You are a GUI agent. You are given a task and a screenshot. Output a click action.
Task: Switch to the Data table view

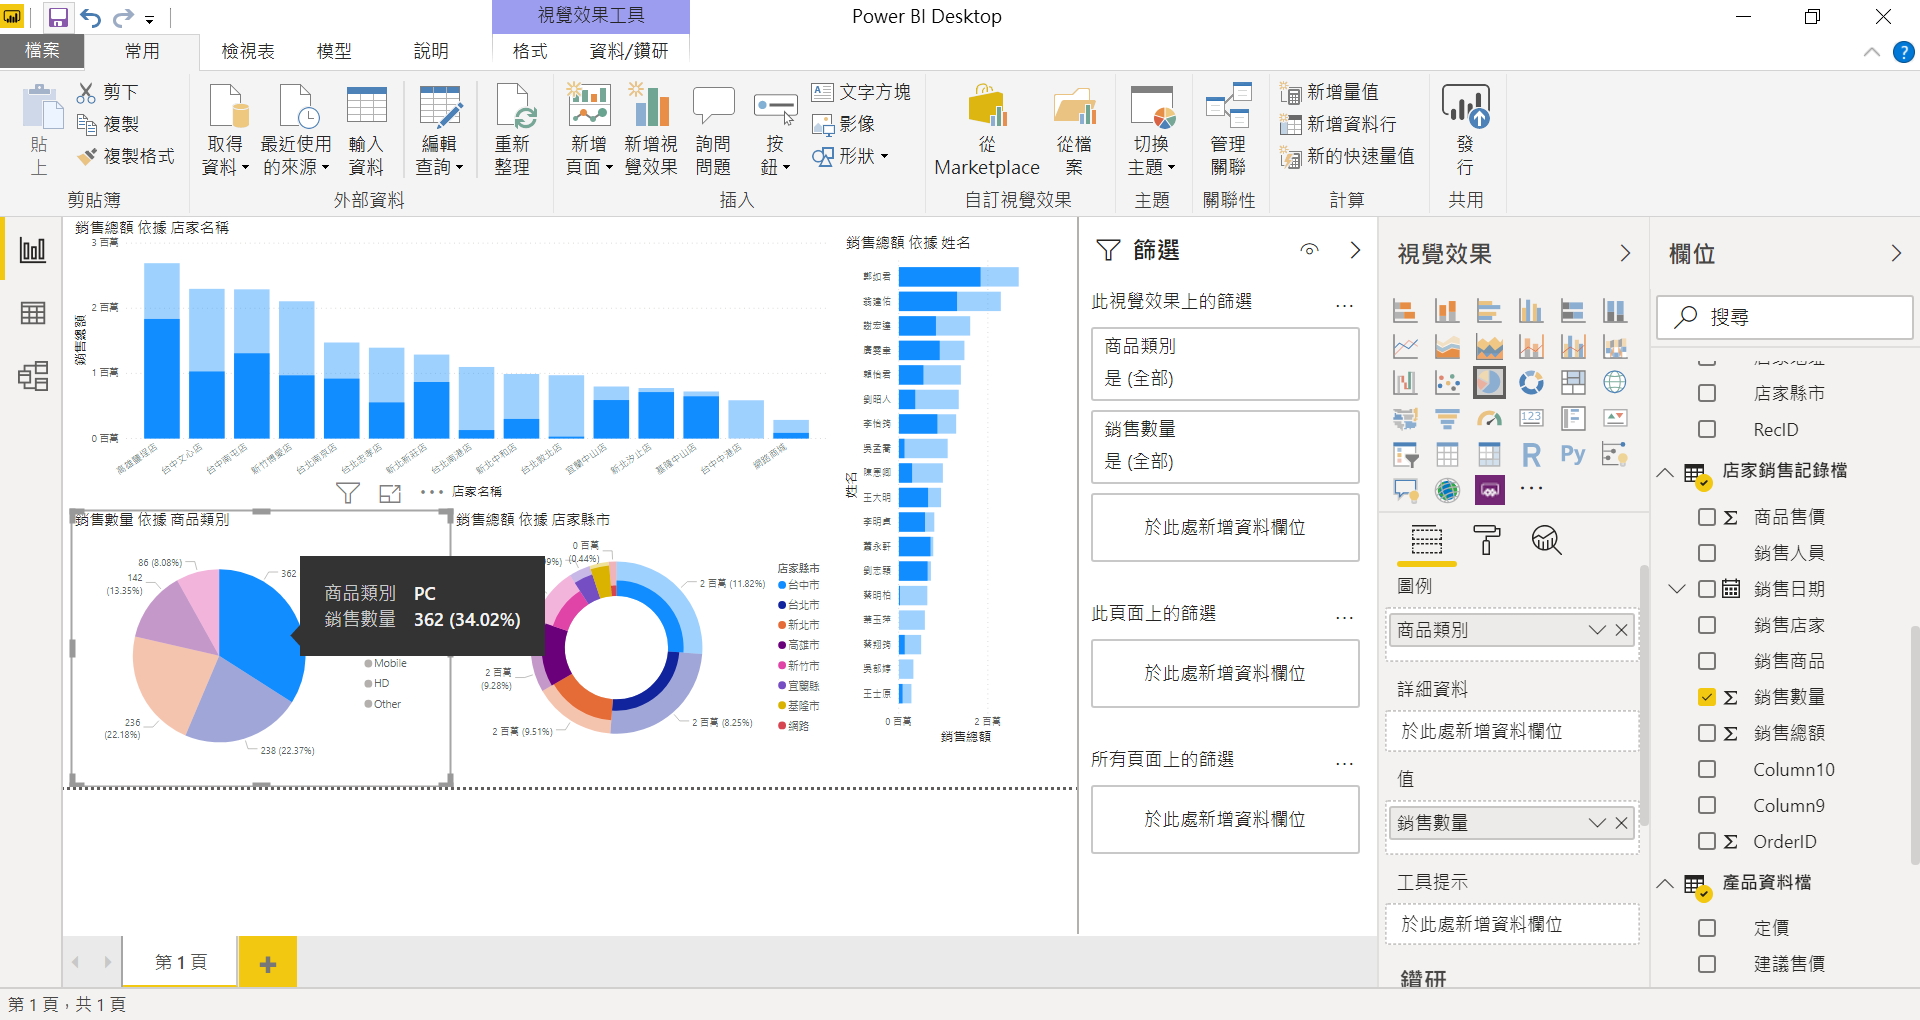point(33,313)
